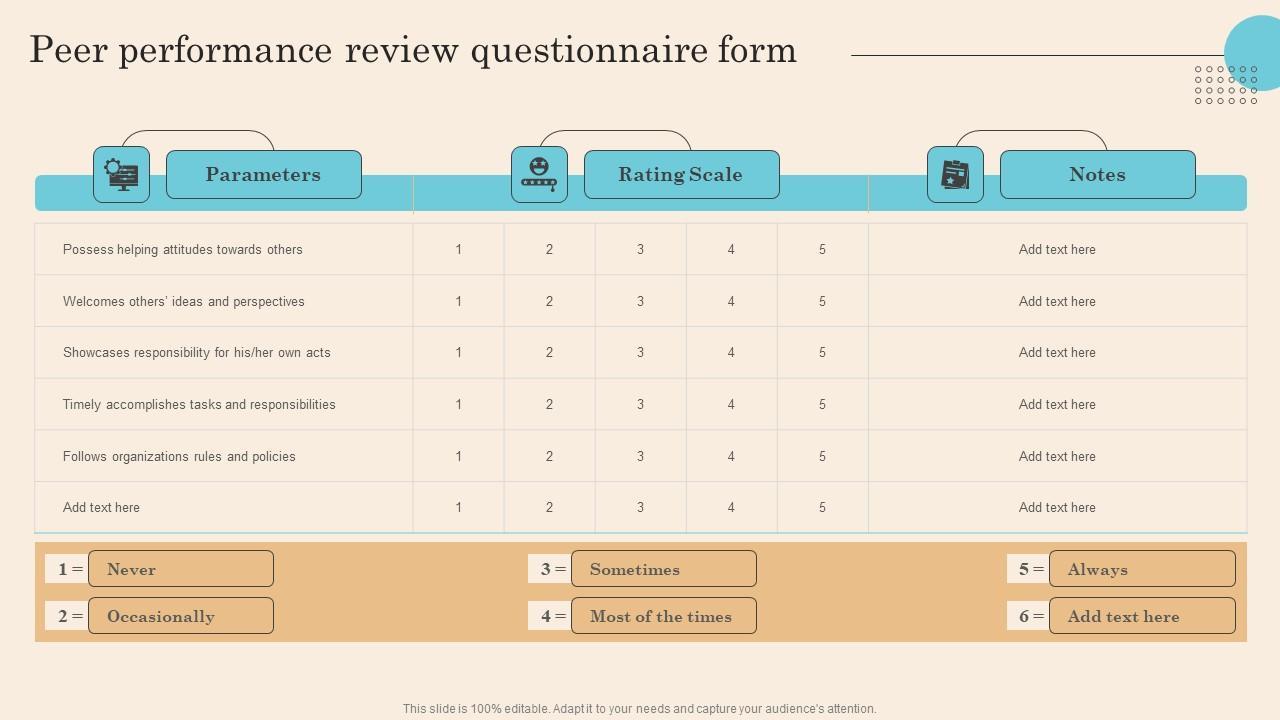
Task: Click the smiley star-rating icon beside Rating Scale
Action: 539,175
